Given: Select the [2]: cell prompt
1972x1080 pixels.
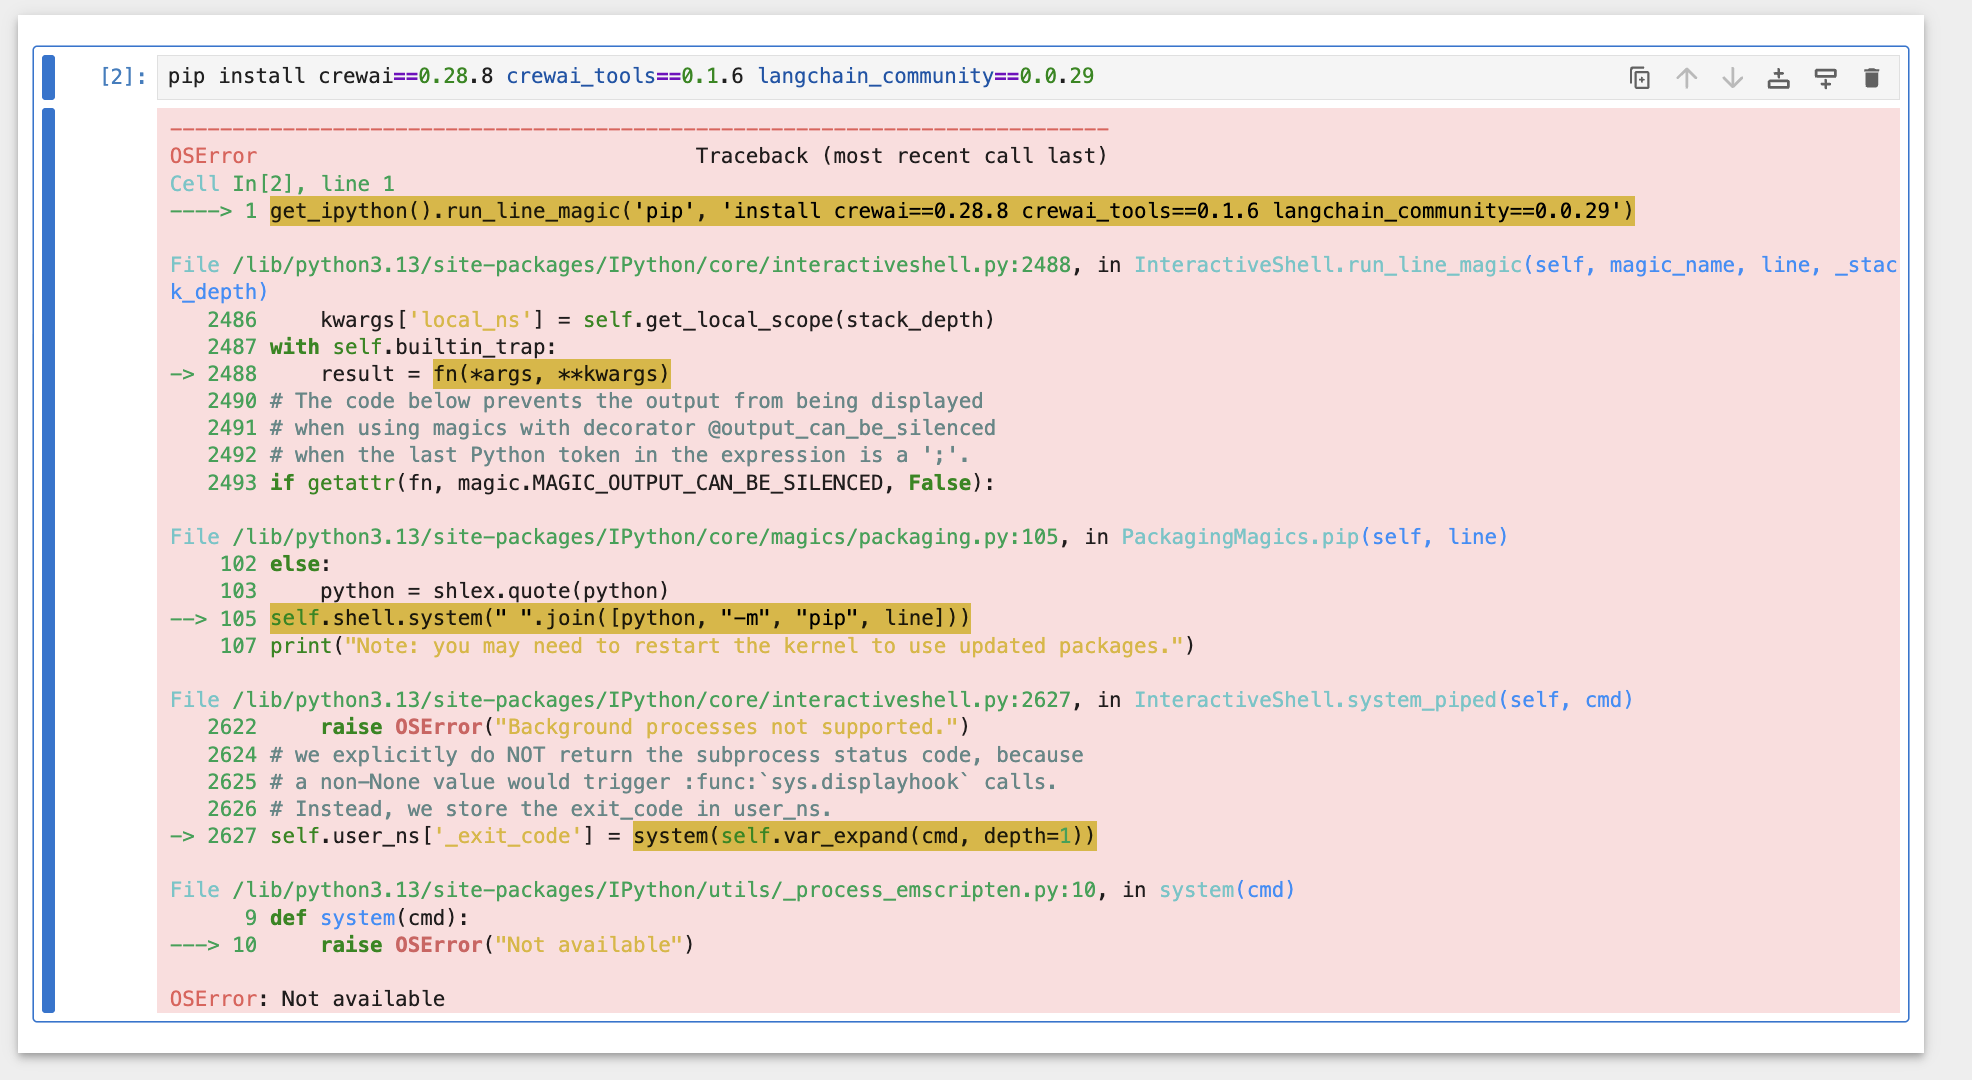Looking at the screenshot, I should pos(123,76).
